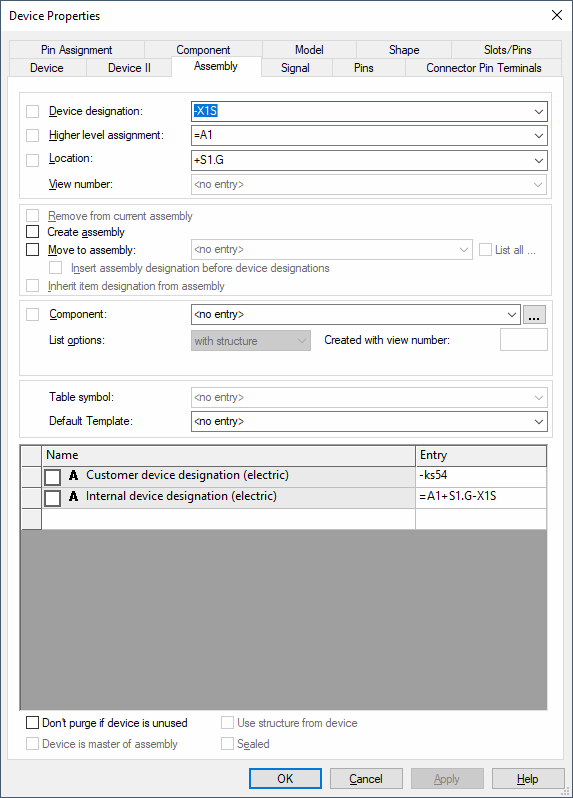Open the Signal tab

295,68
